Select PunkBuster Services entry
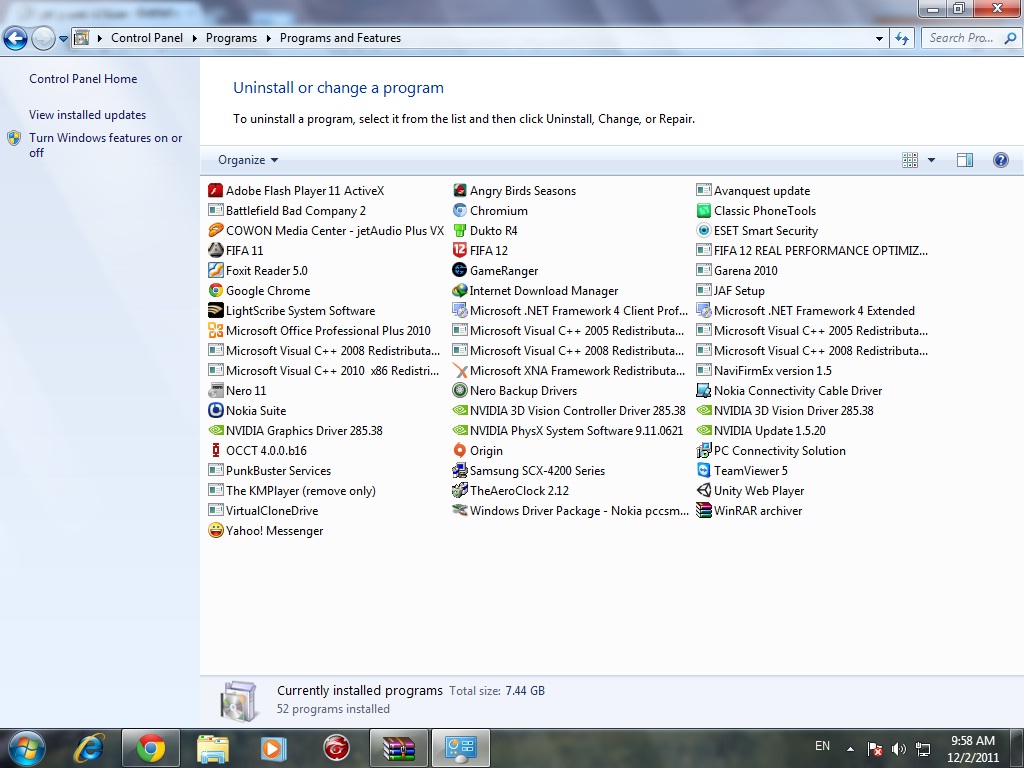Screen dimensions: 1024x768 [x=270, y=471]
